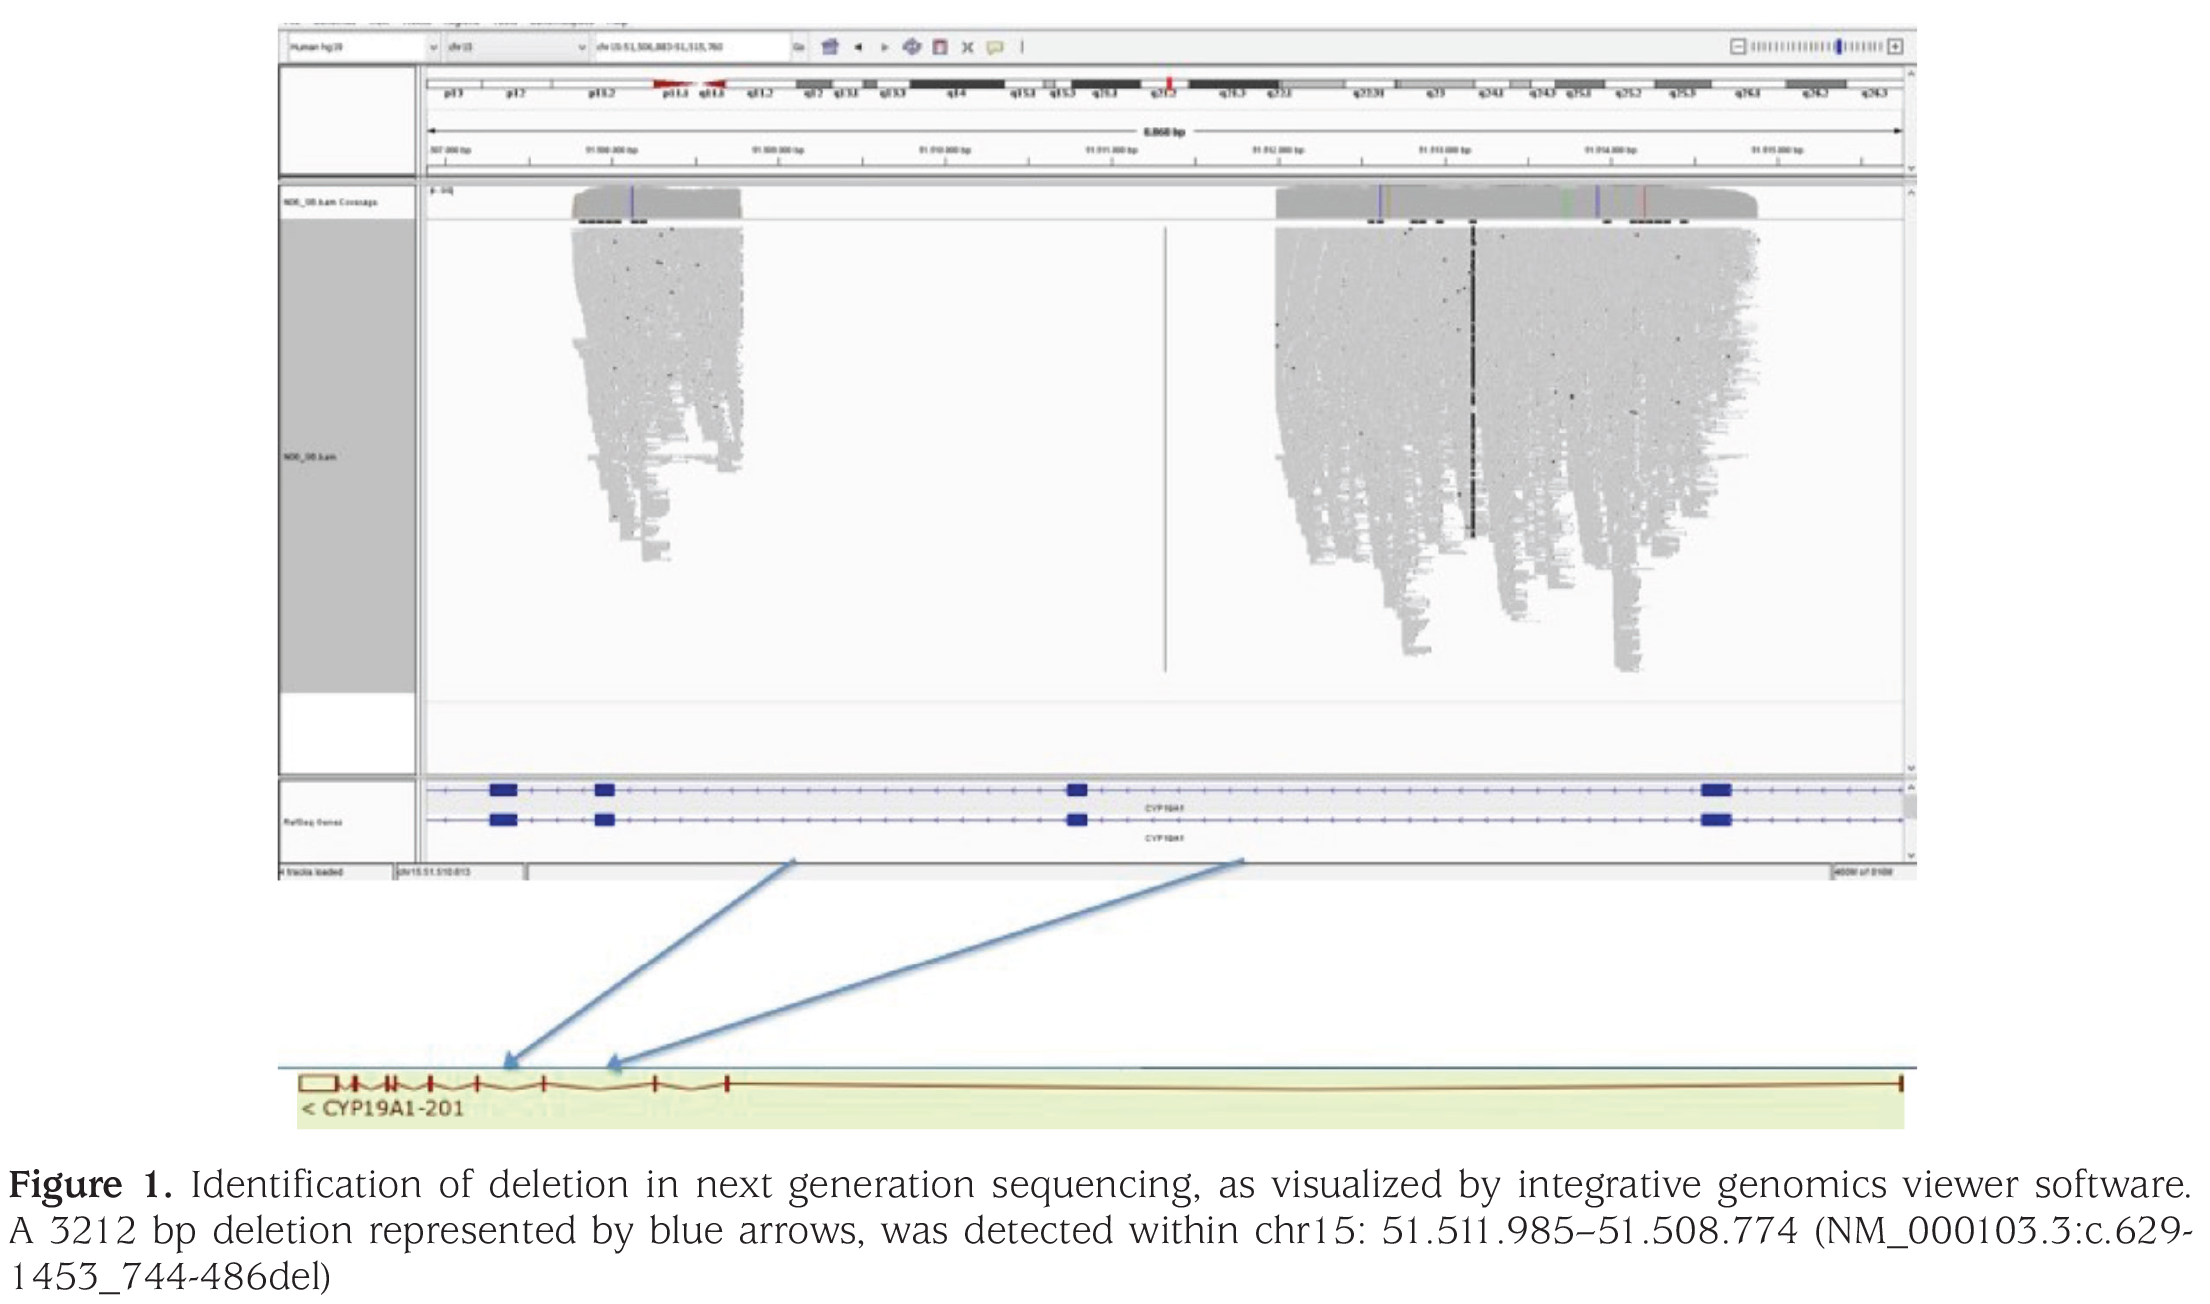Click the resize tracks to fit icon
2210x1304 pixels.
coord(967,47)
